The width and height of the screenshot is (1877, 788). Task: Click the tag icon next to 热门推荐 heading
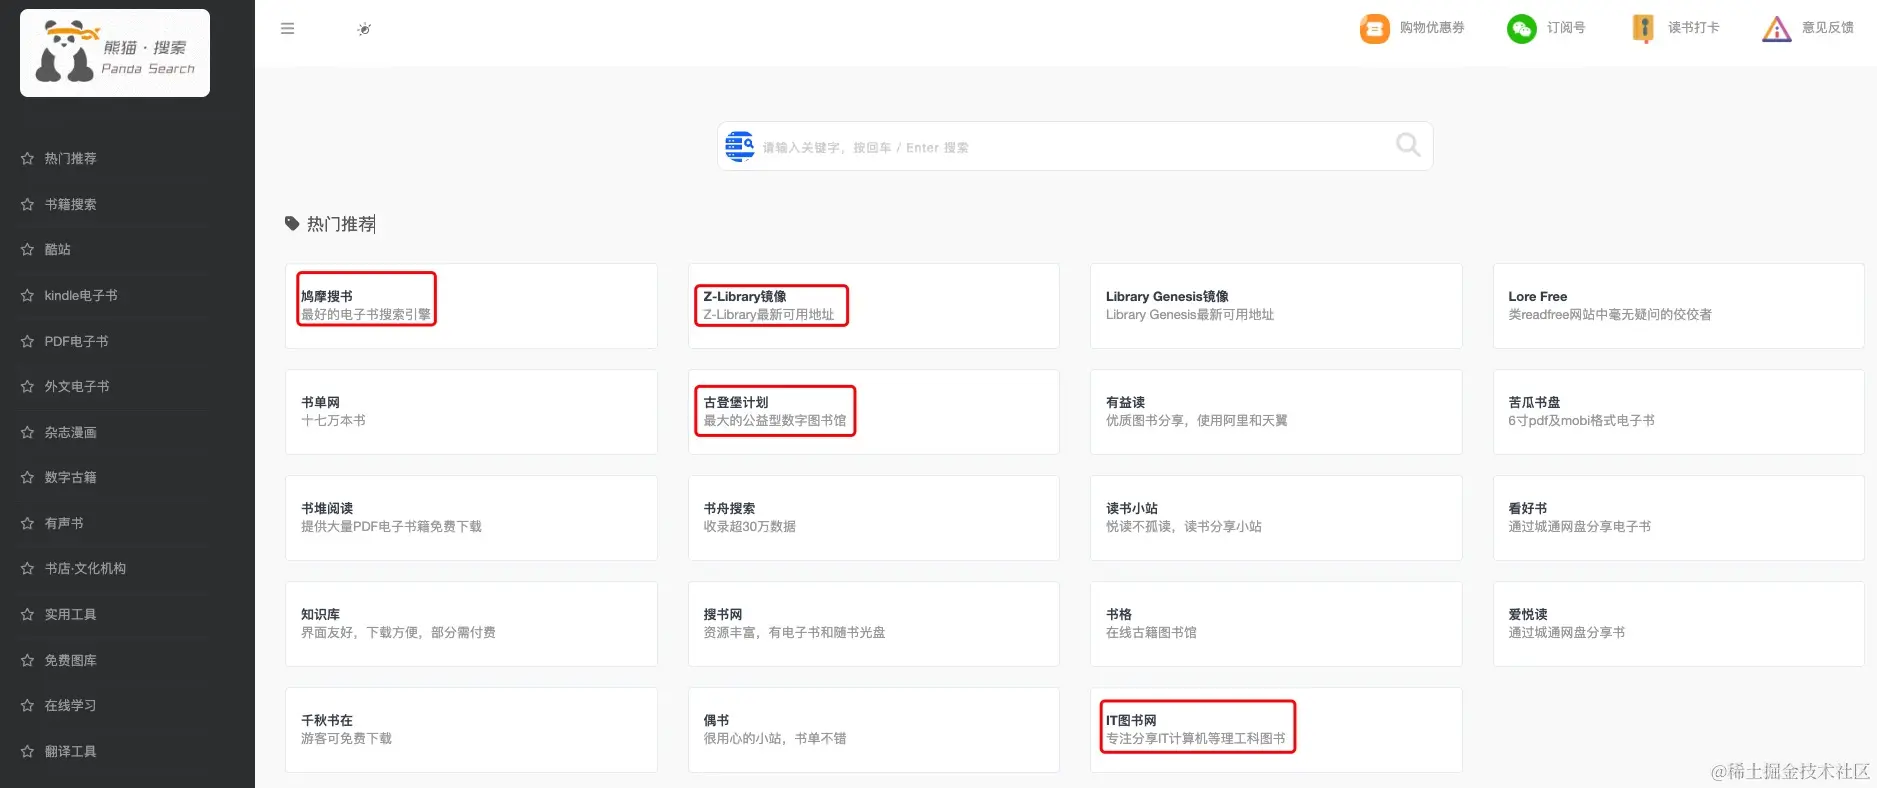[292, 224]
